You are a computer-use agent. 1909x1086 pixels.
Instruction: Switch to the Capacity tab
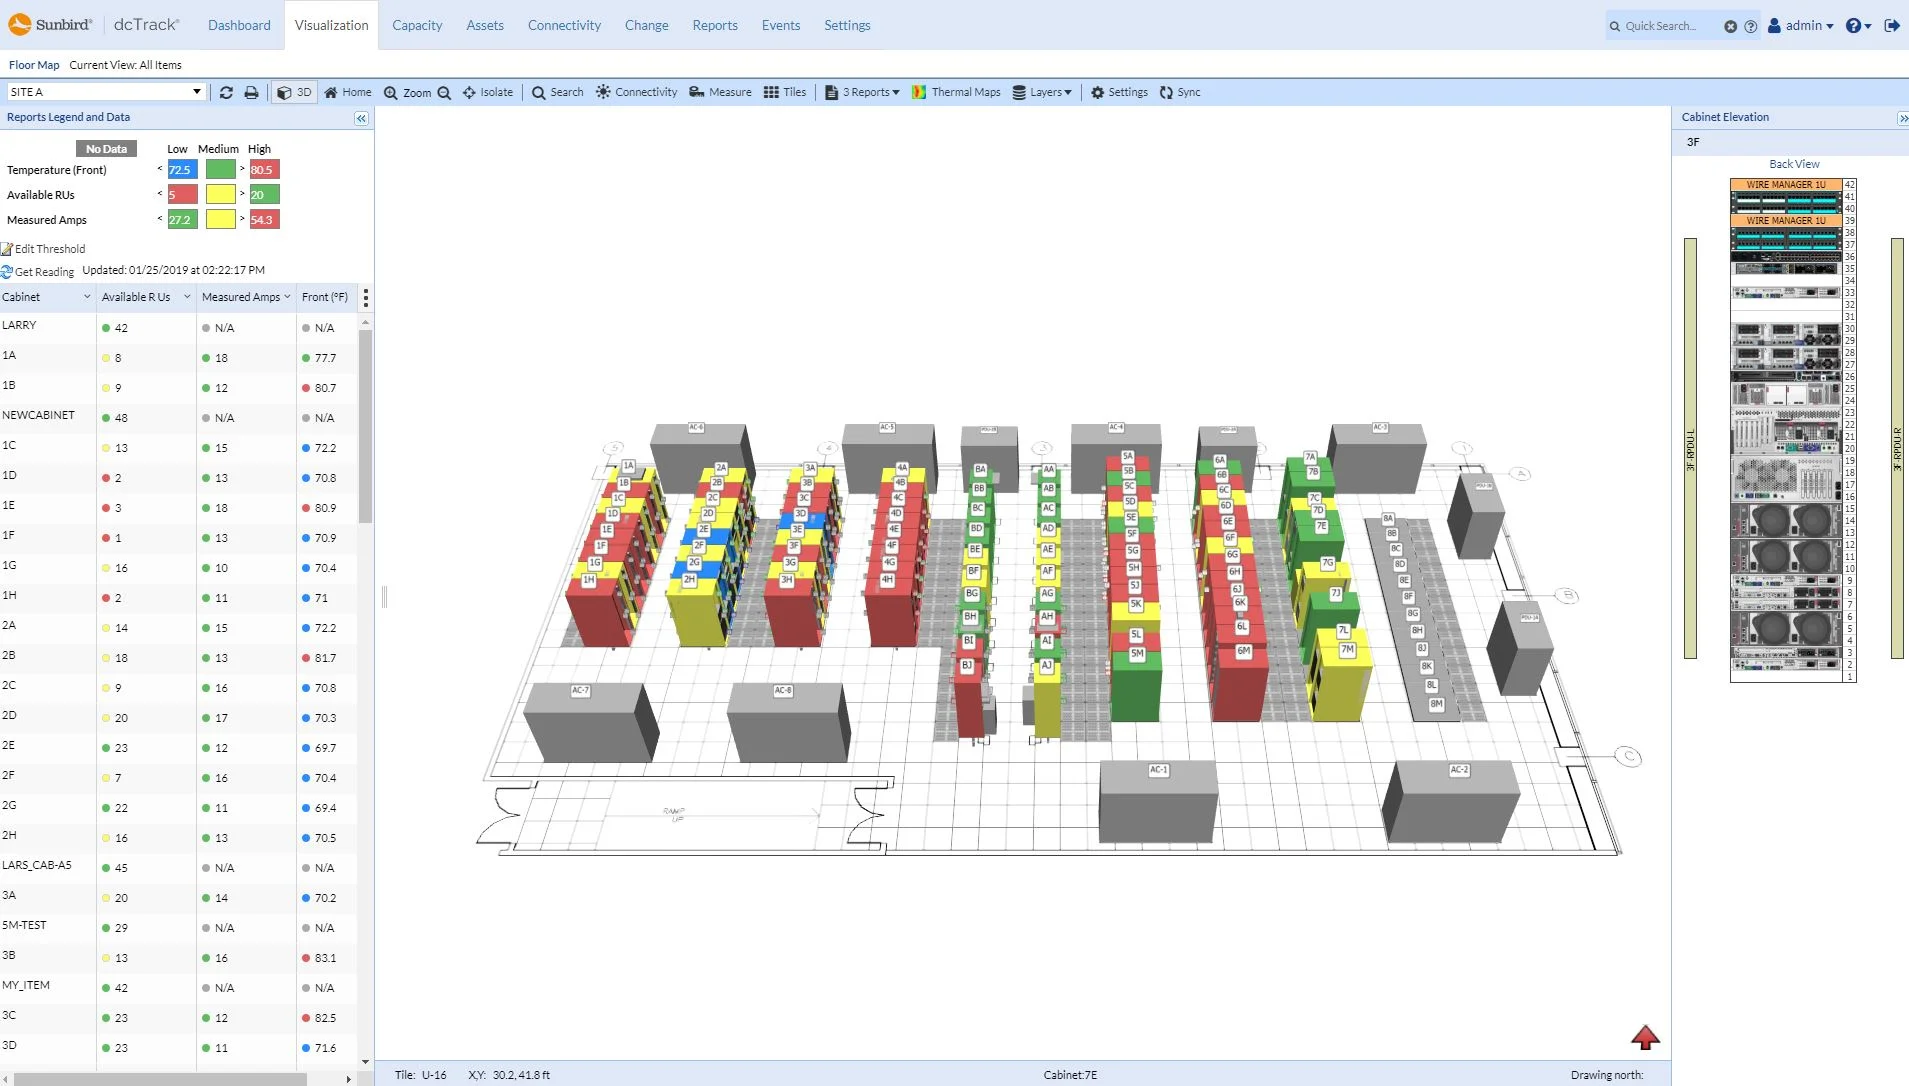[x=417, y=25]
